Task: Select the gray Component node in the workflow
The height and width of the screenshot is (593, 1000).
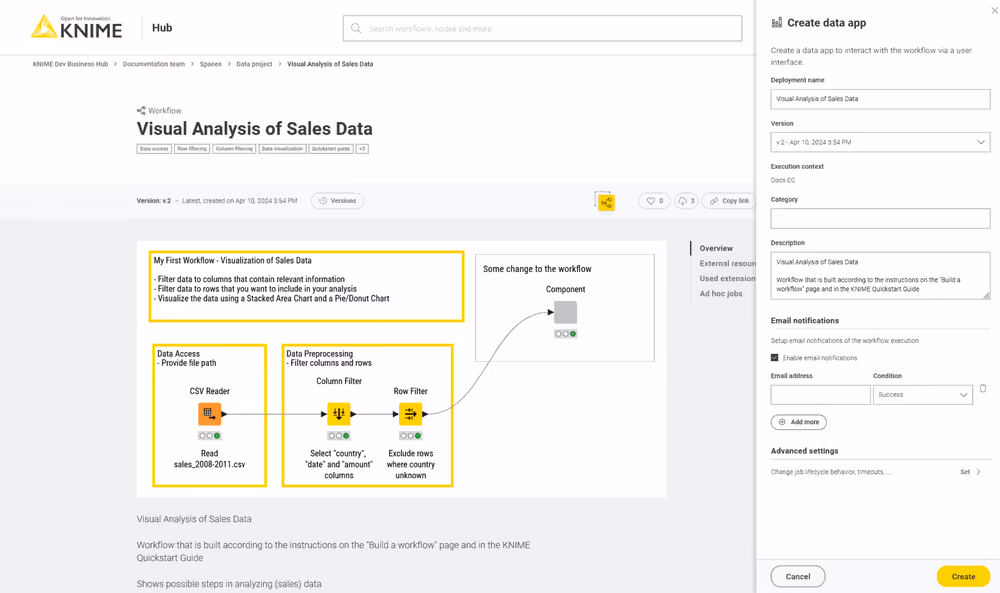Action: click(x=565, y=311)
